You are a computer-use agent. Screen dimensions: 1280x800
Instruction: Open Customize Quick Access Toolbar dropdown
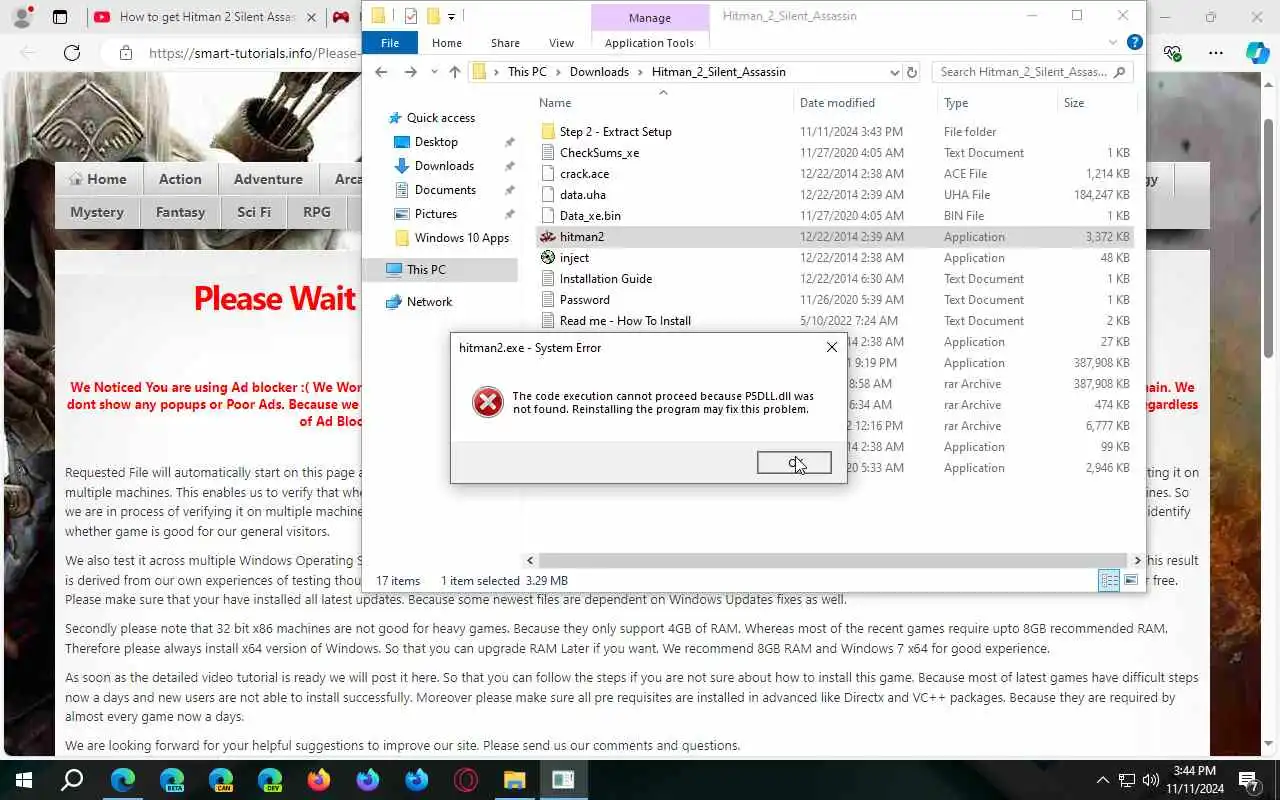pyautogui.click(x=451, y=17)
